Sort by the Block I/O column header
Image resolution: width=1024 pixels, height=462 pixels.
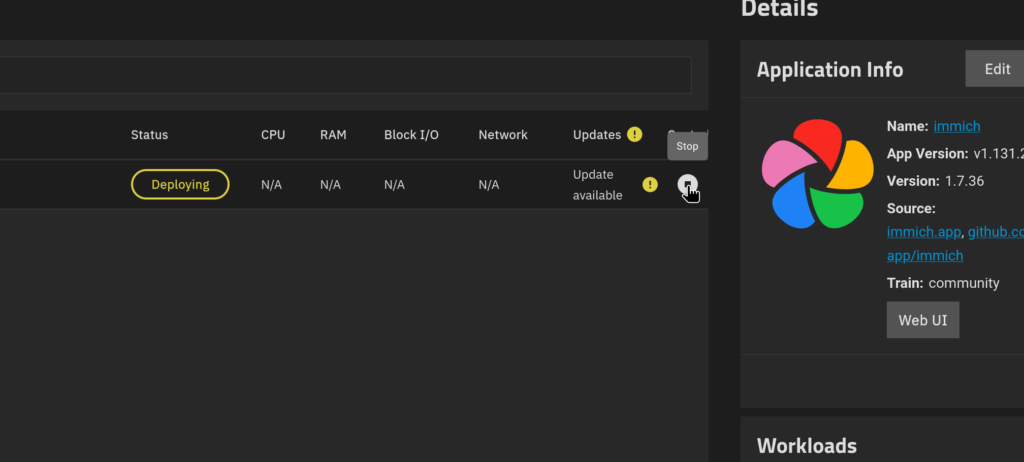click(411, 135)
